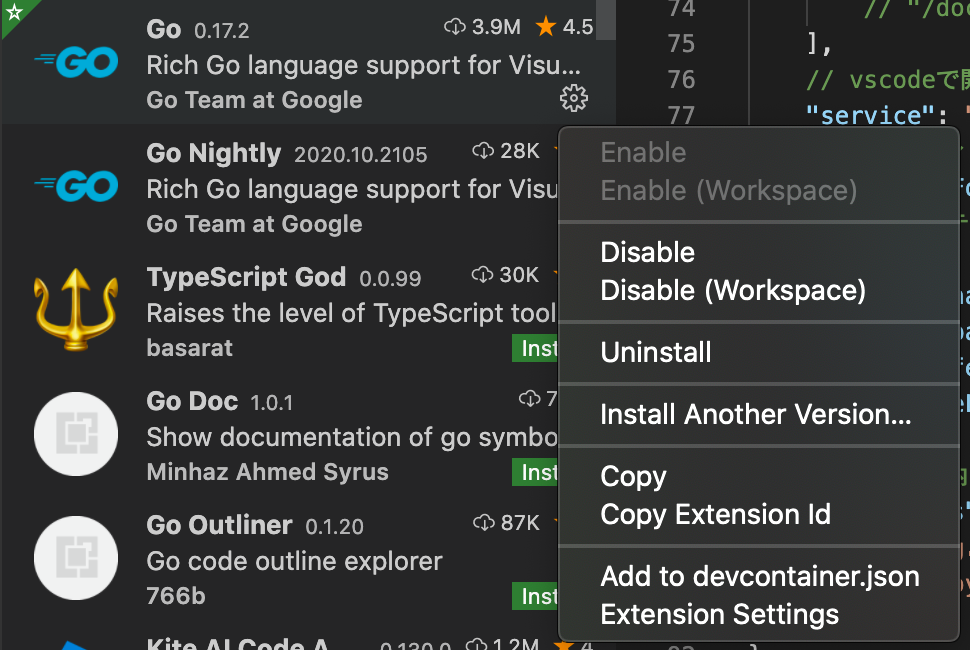Open the Go Nightly extension title
Viewport: 970px width, 650px height.
tap(213, 153)
